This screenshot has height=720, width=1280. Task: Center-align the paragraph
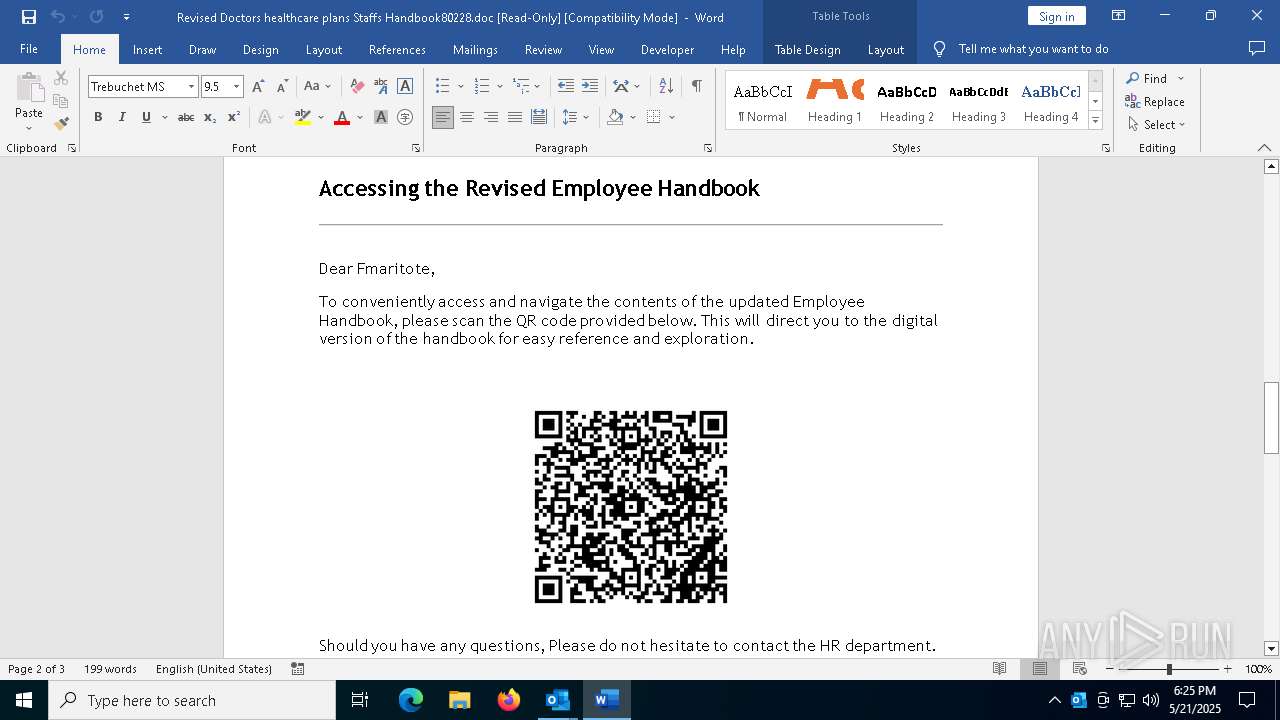click(x=467, y=118)
